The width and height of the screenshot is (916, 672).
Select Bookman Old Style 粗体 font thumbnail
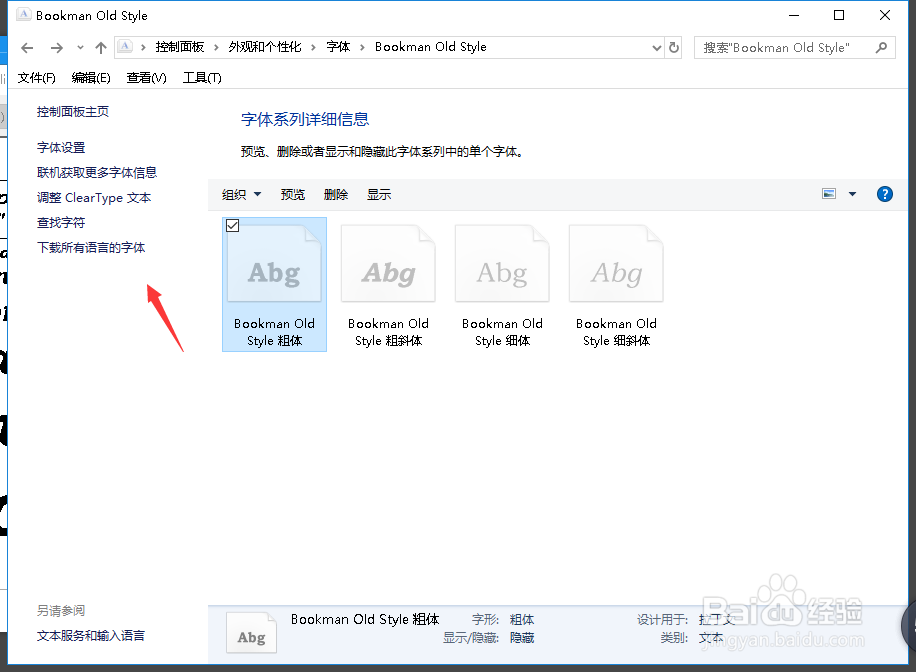[x=275, y=285]
